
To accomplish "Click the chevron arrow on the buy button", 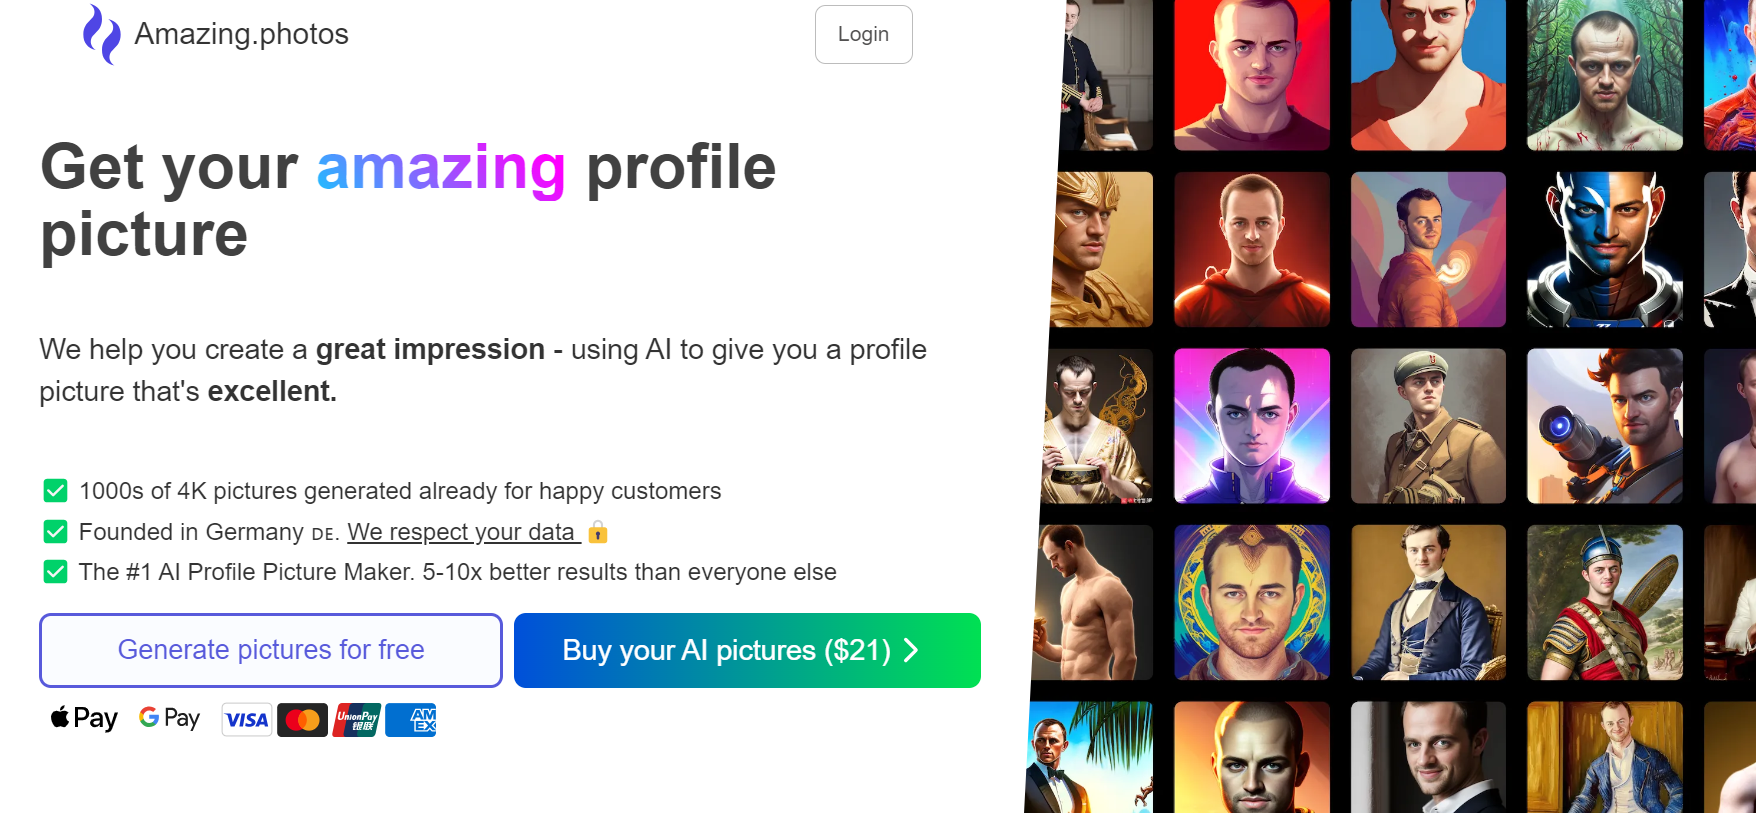I will click(x=910, y=650).
